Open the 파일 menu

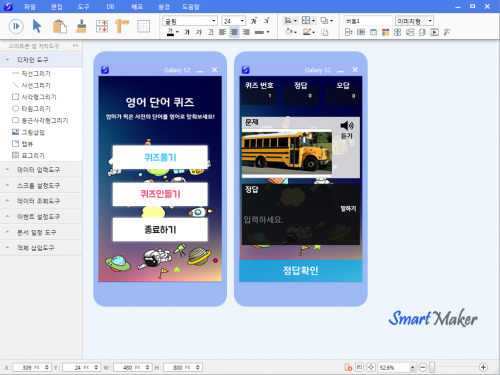(30, 6)
